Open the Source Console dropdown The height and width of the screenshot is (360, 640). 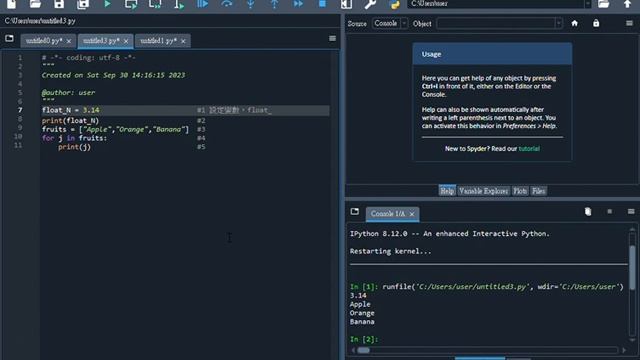pos(390,23)
